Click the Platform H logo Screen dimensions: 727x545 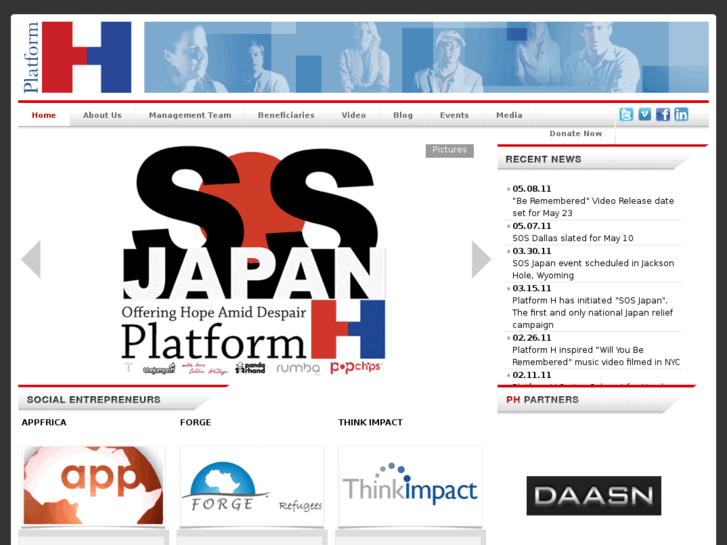point(77,57)
